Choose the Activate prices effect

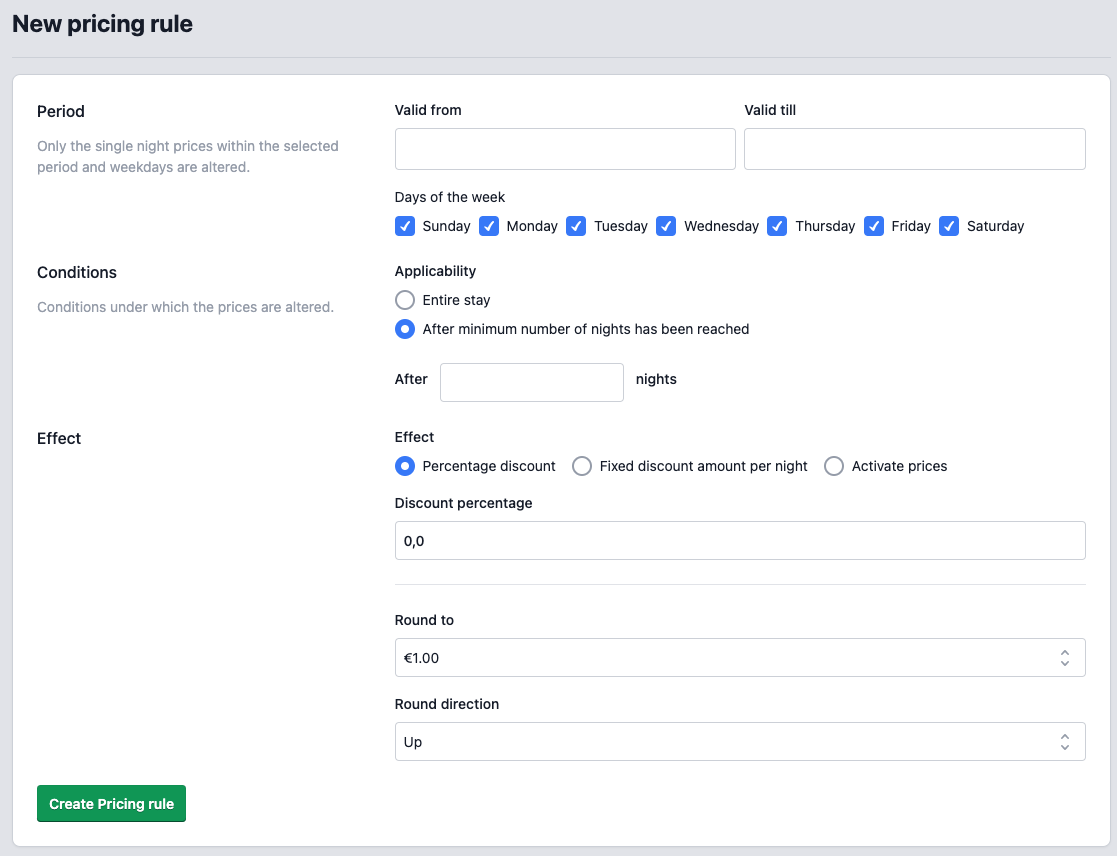click(x=834, y=466)
